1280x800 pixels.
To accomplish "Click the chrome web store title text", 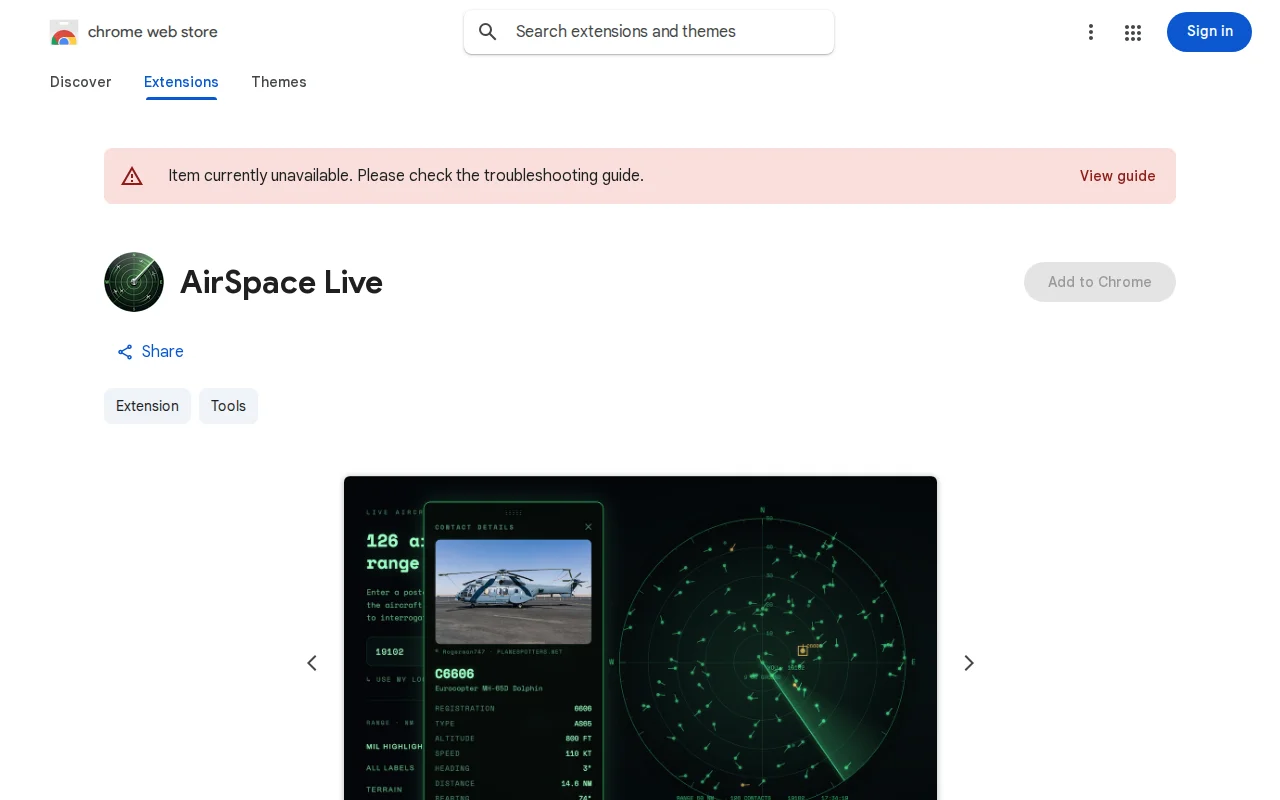I will tap(153, 32).
